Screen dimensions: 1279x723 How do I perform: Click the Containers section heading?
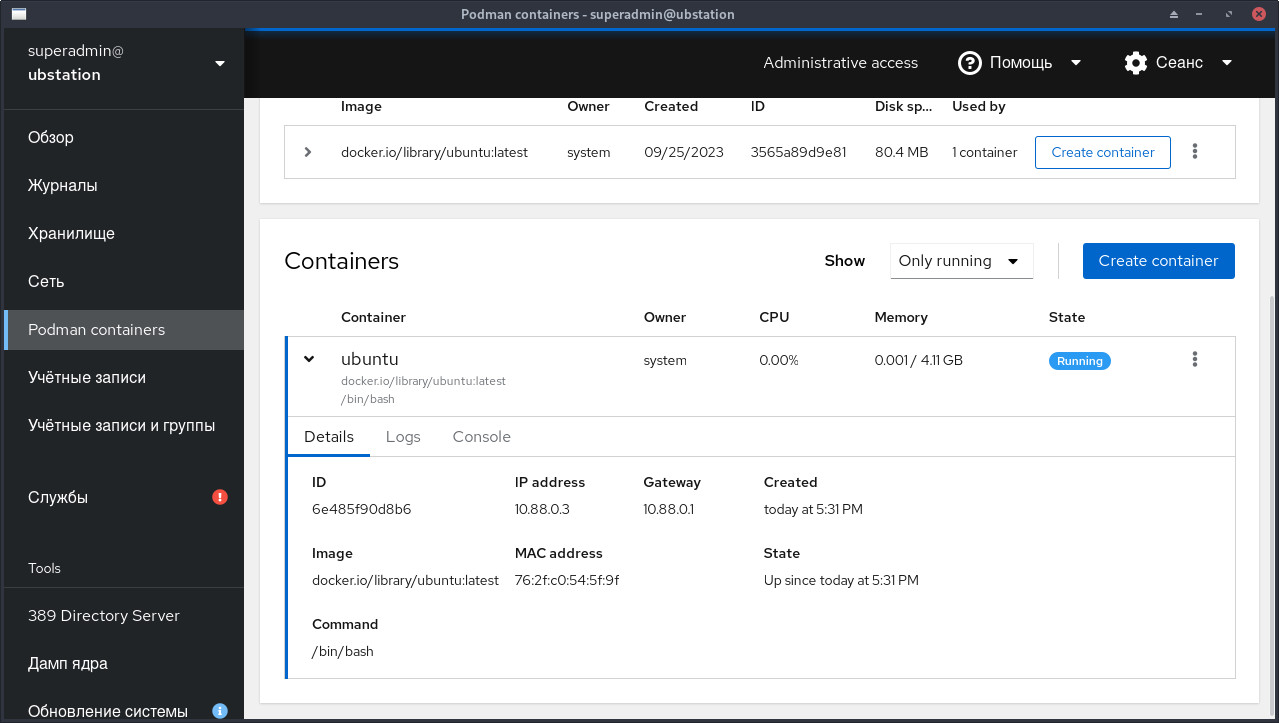341,261
